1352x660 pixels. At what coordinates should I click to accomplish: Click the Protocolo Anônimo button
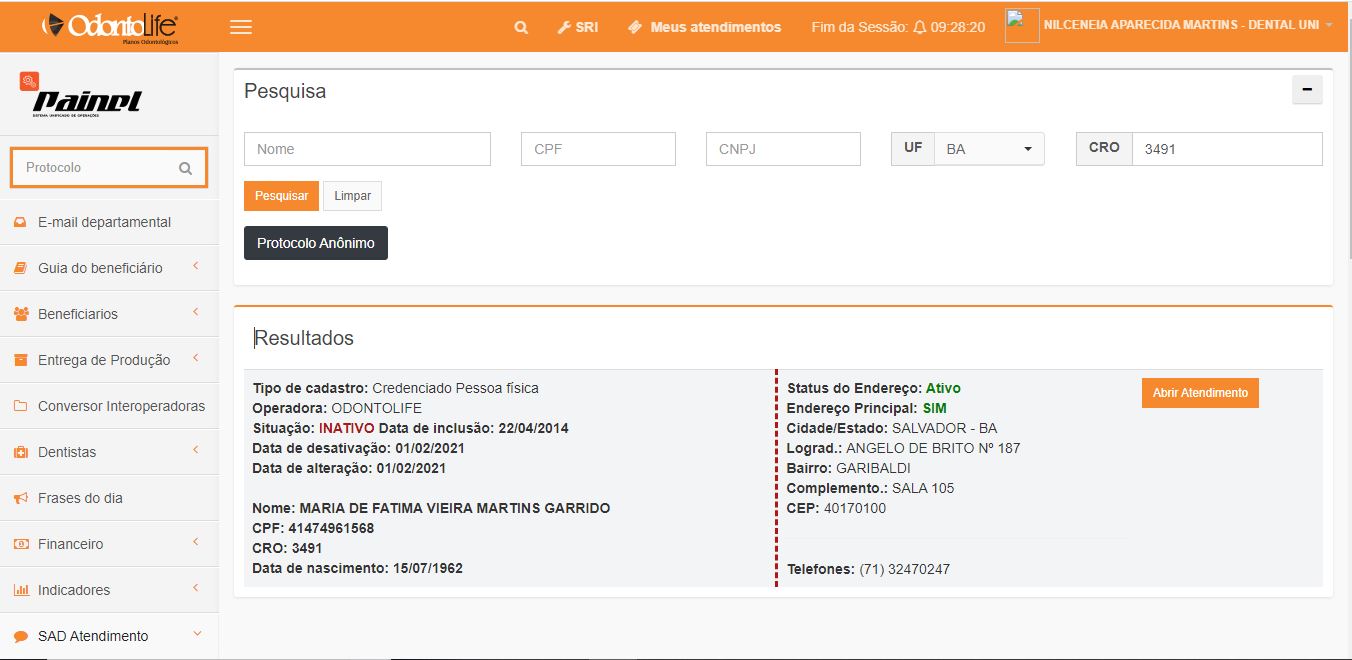(316, 243)
